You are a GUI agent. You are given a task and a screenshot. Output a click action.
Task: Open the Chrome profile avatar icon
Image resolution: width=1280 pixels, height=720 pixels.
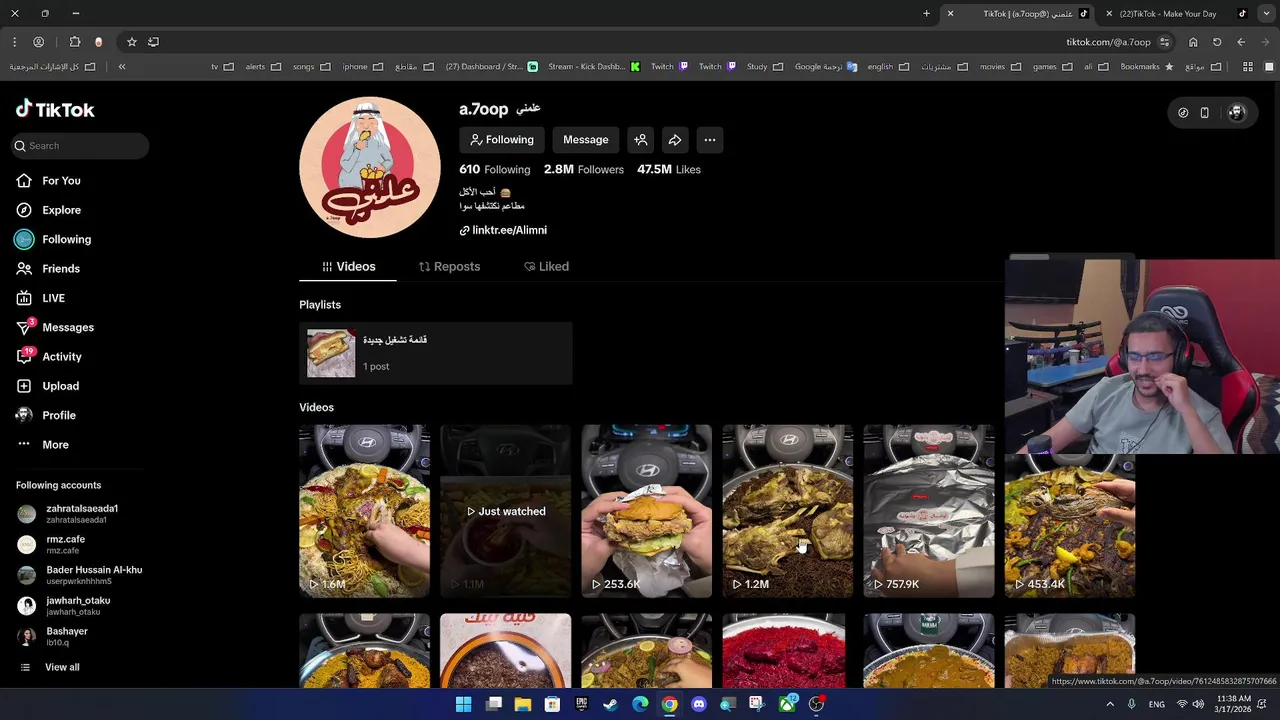pyautogui.click(x=38, y=42)
